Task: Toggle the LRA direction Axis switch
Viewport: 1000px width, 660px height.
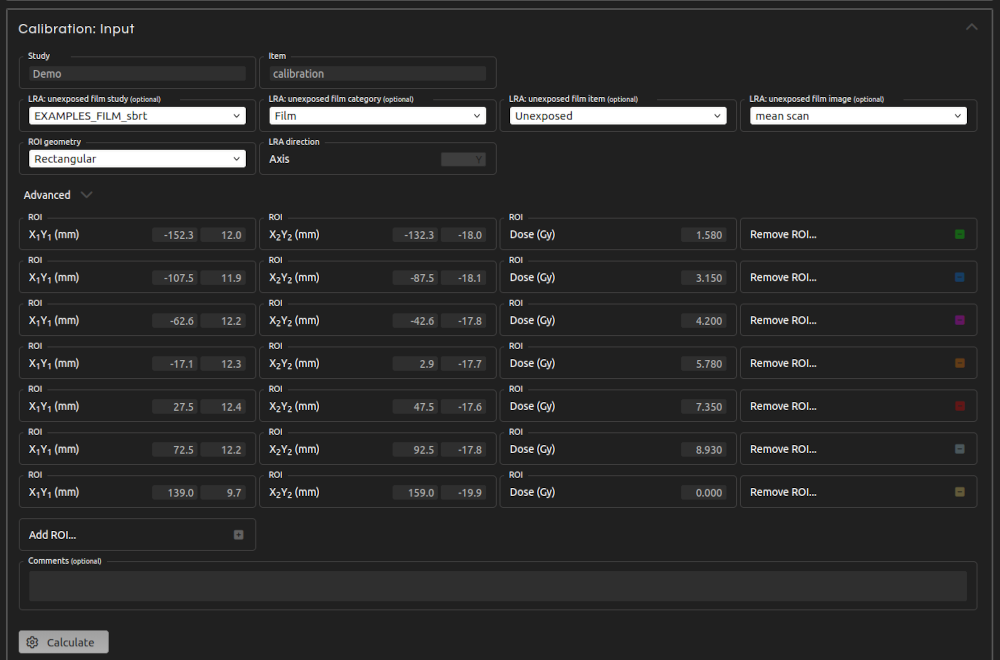Action: (x=463, y=159)
